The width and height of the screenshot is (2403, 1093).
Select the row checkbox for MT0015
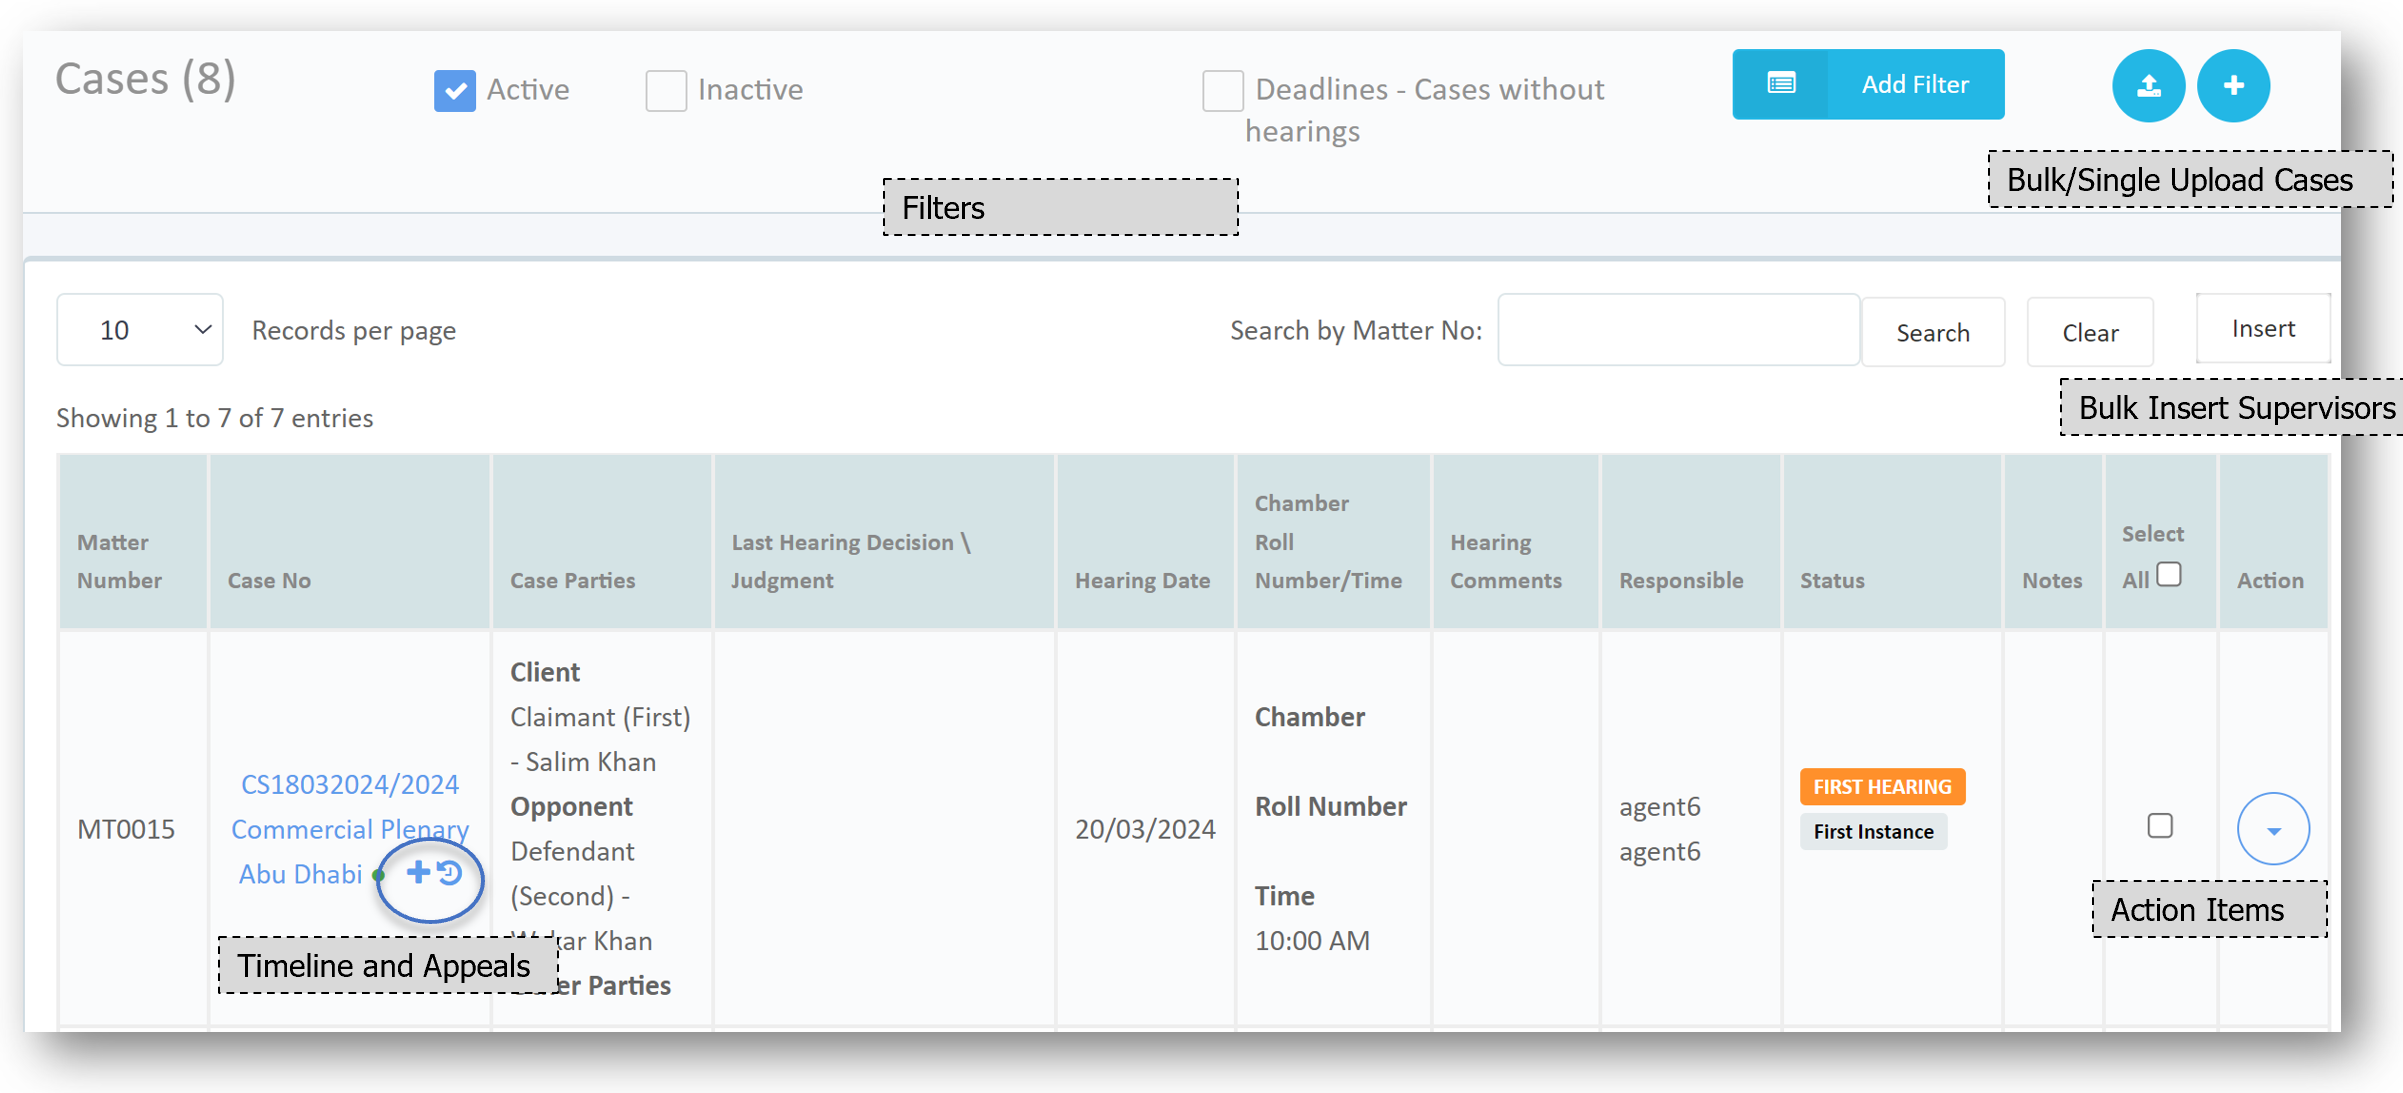click(x=2160, y=826)
